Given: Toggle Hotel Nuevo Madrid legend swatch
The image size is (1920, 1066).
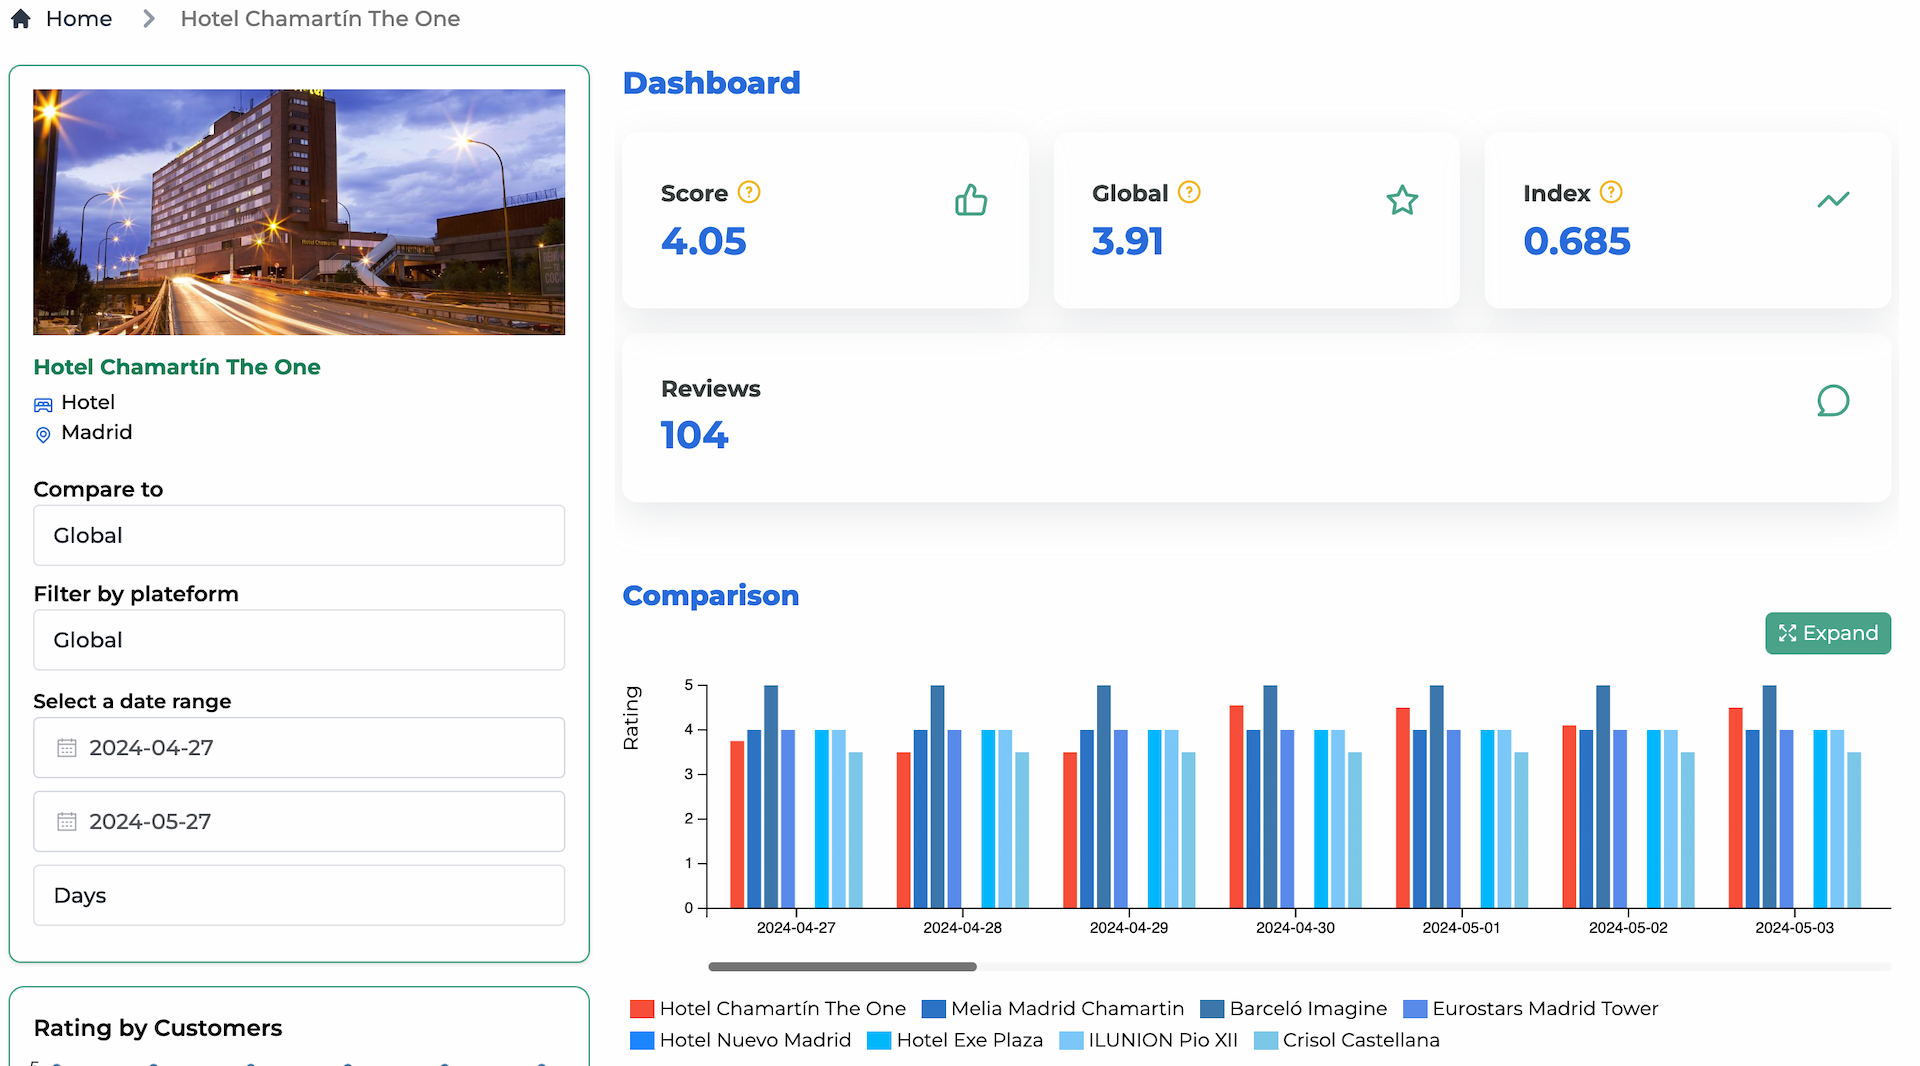Looking at the screenshot, I should 642,1041.
